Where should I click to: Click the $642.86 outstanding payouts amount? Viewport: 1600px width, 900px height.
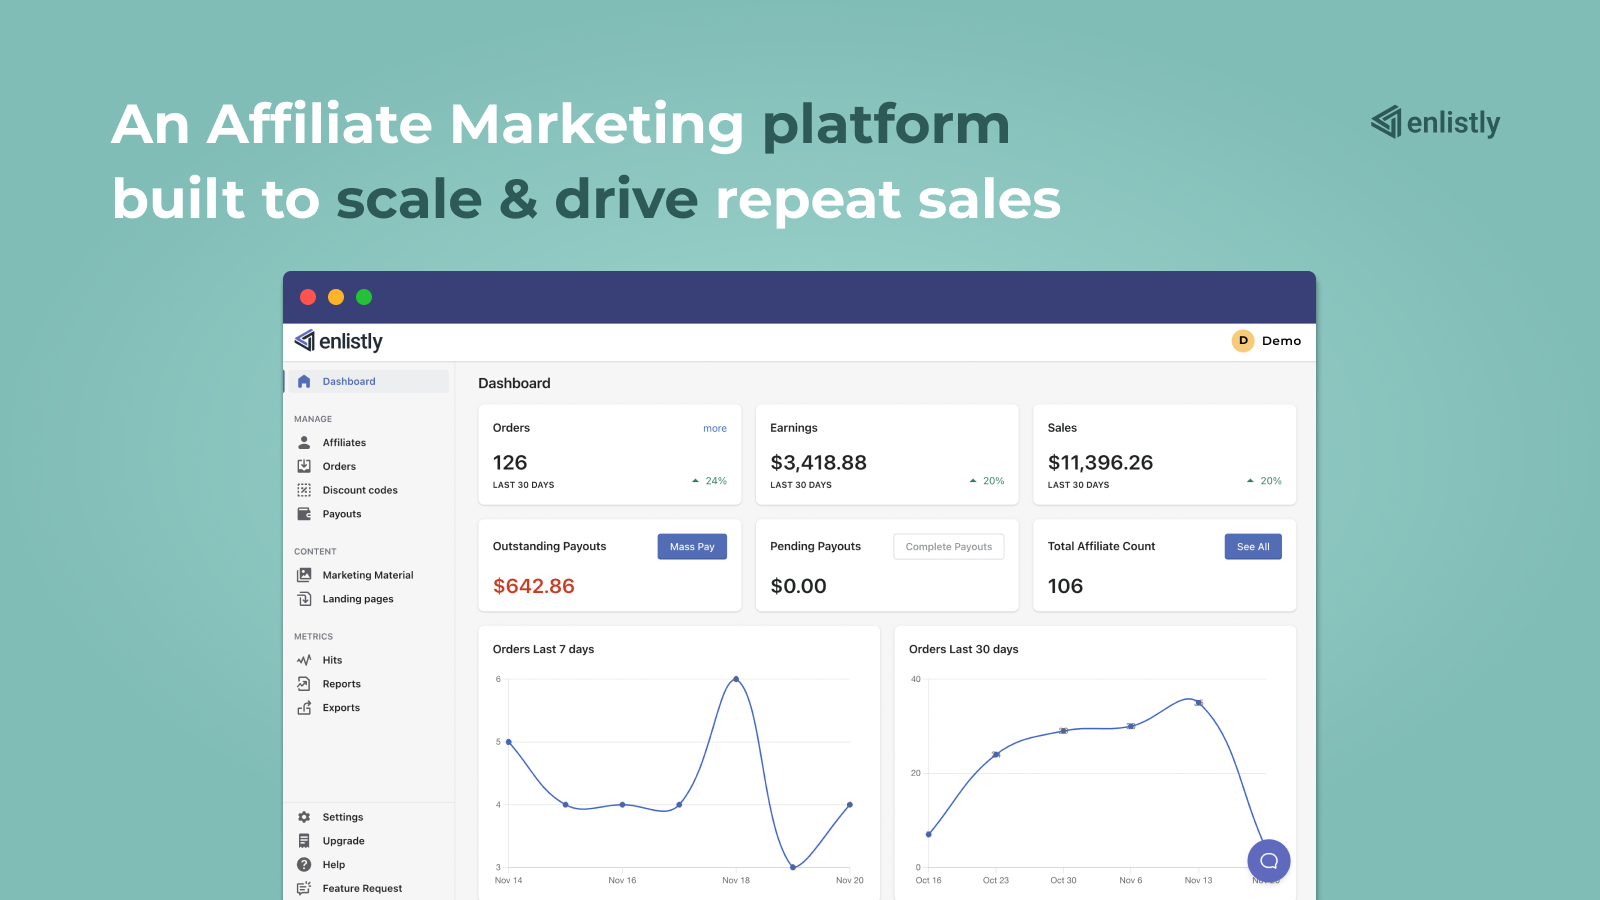(534, 586)
